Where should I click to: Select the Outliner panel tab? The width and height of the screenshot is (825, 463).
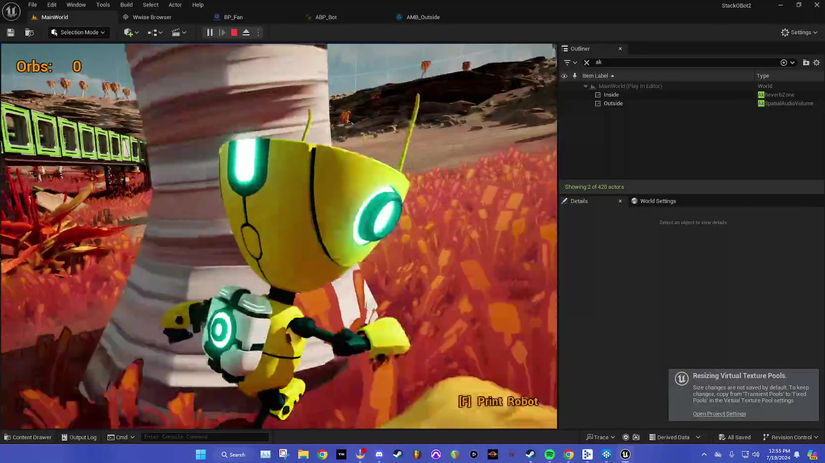pos(580,48)
